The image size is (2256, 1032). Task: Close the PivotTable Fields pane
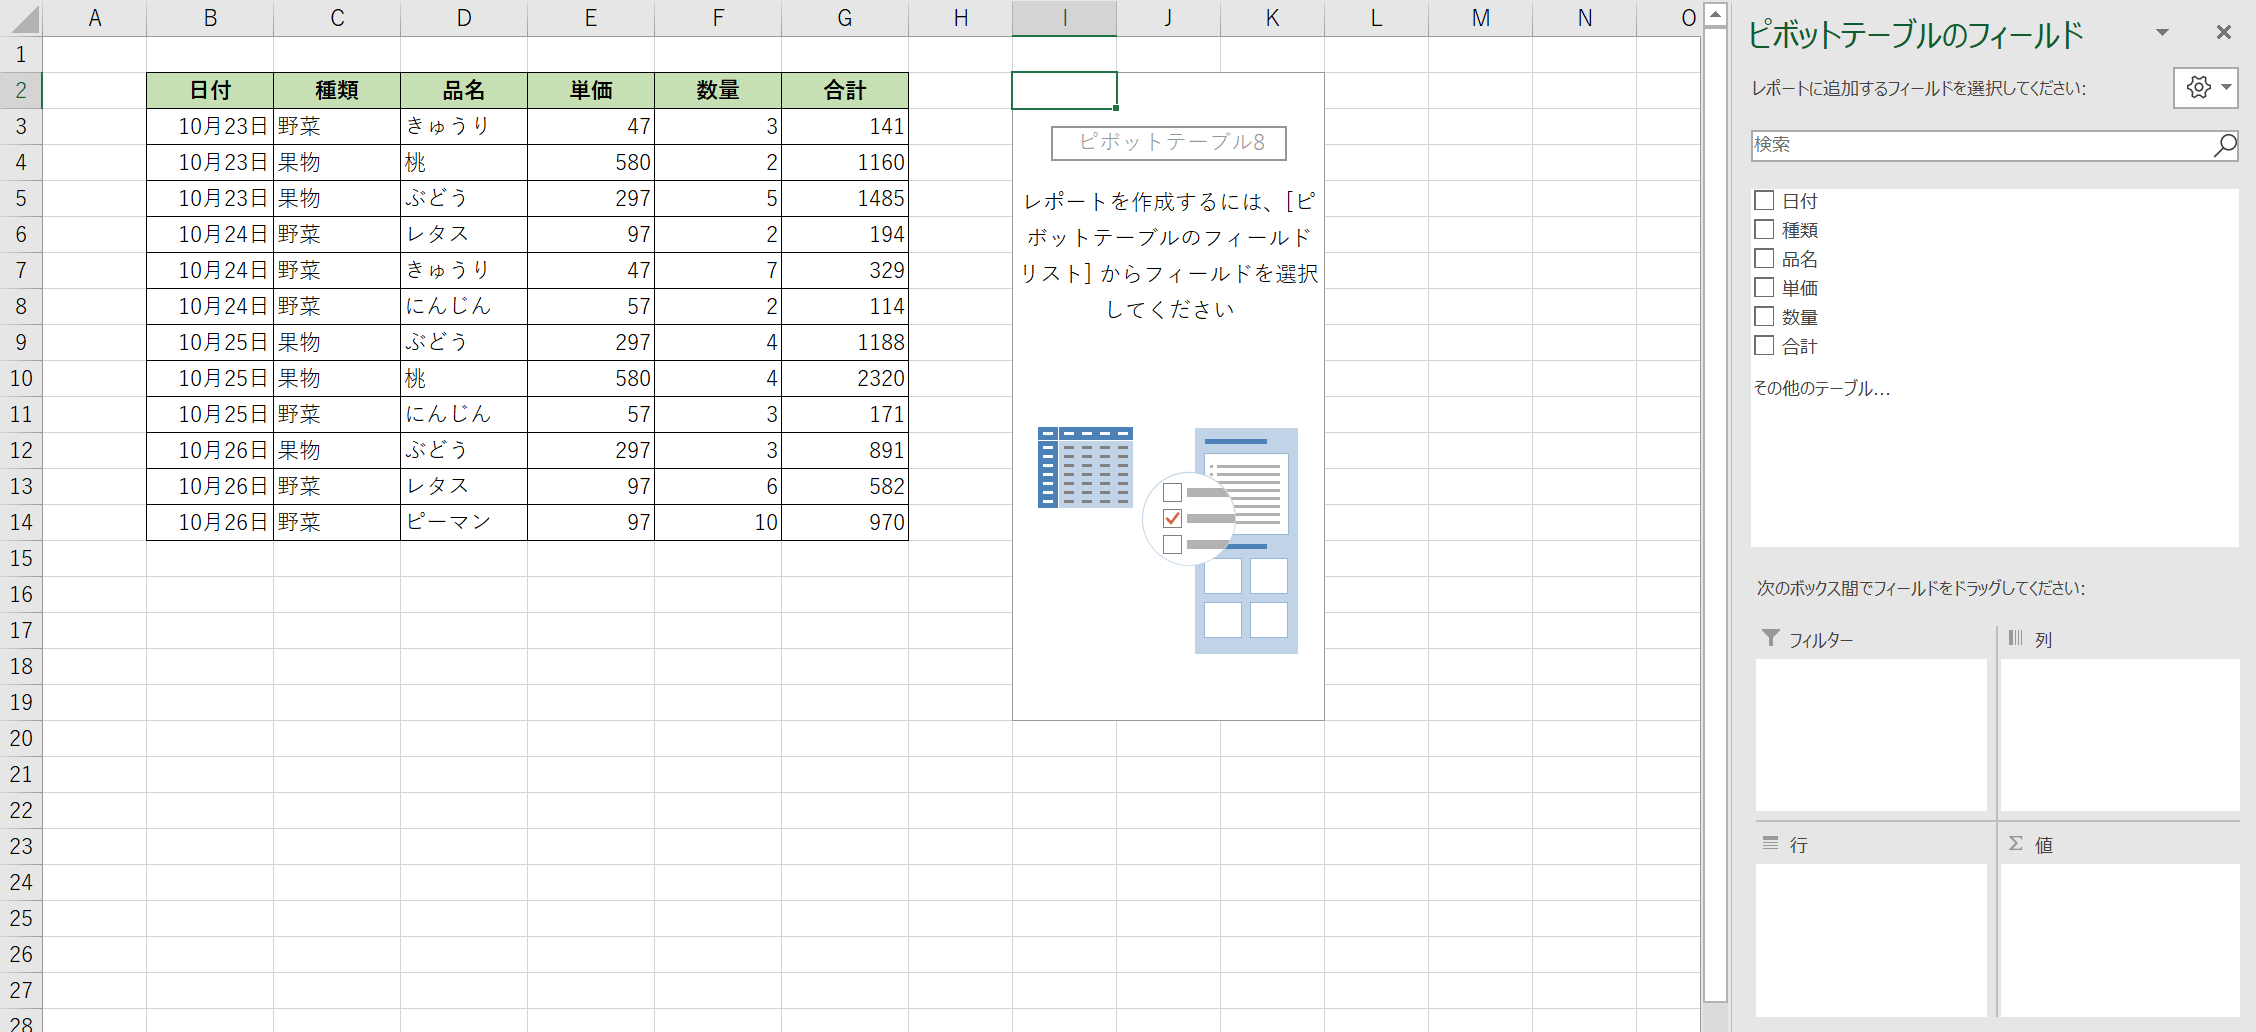[x=2223, y=33]
